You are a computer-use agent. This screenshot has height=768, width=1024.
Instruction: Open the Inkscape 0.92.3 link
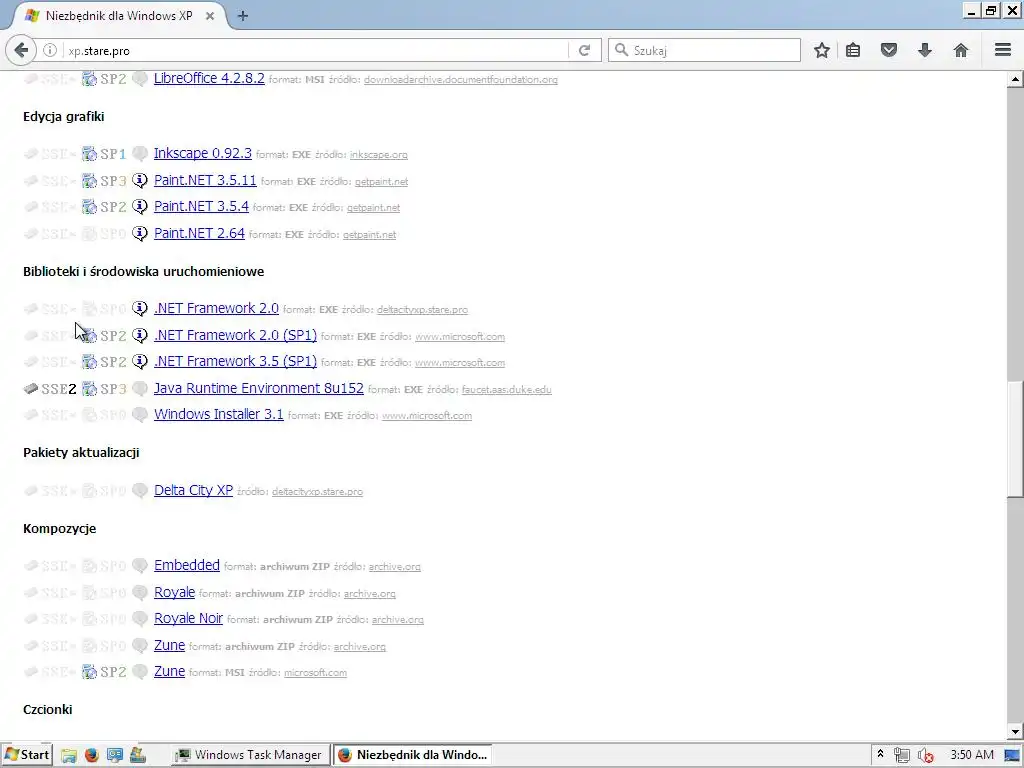tap(202, 153)
